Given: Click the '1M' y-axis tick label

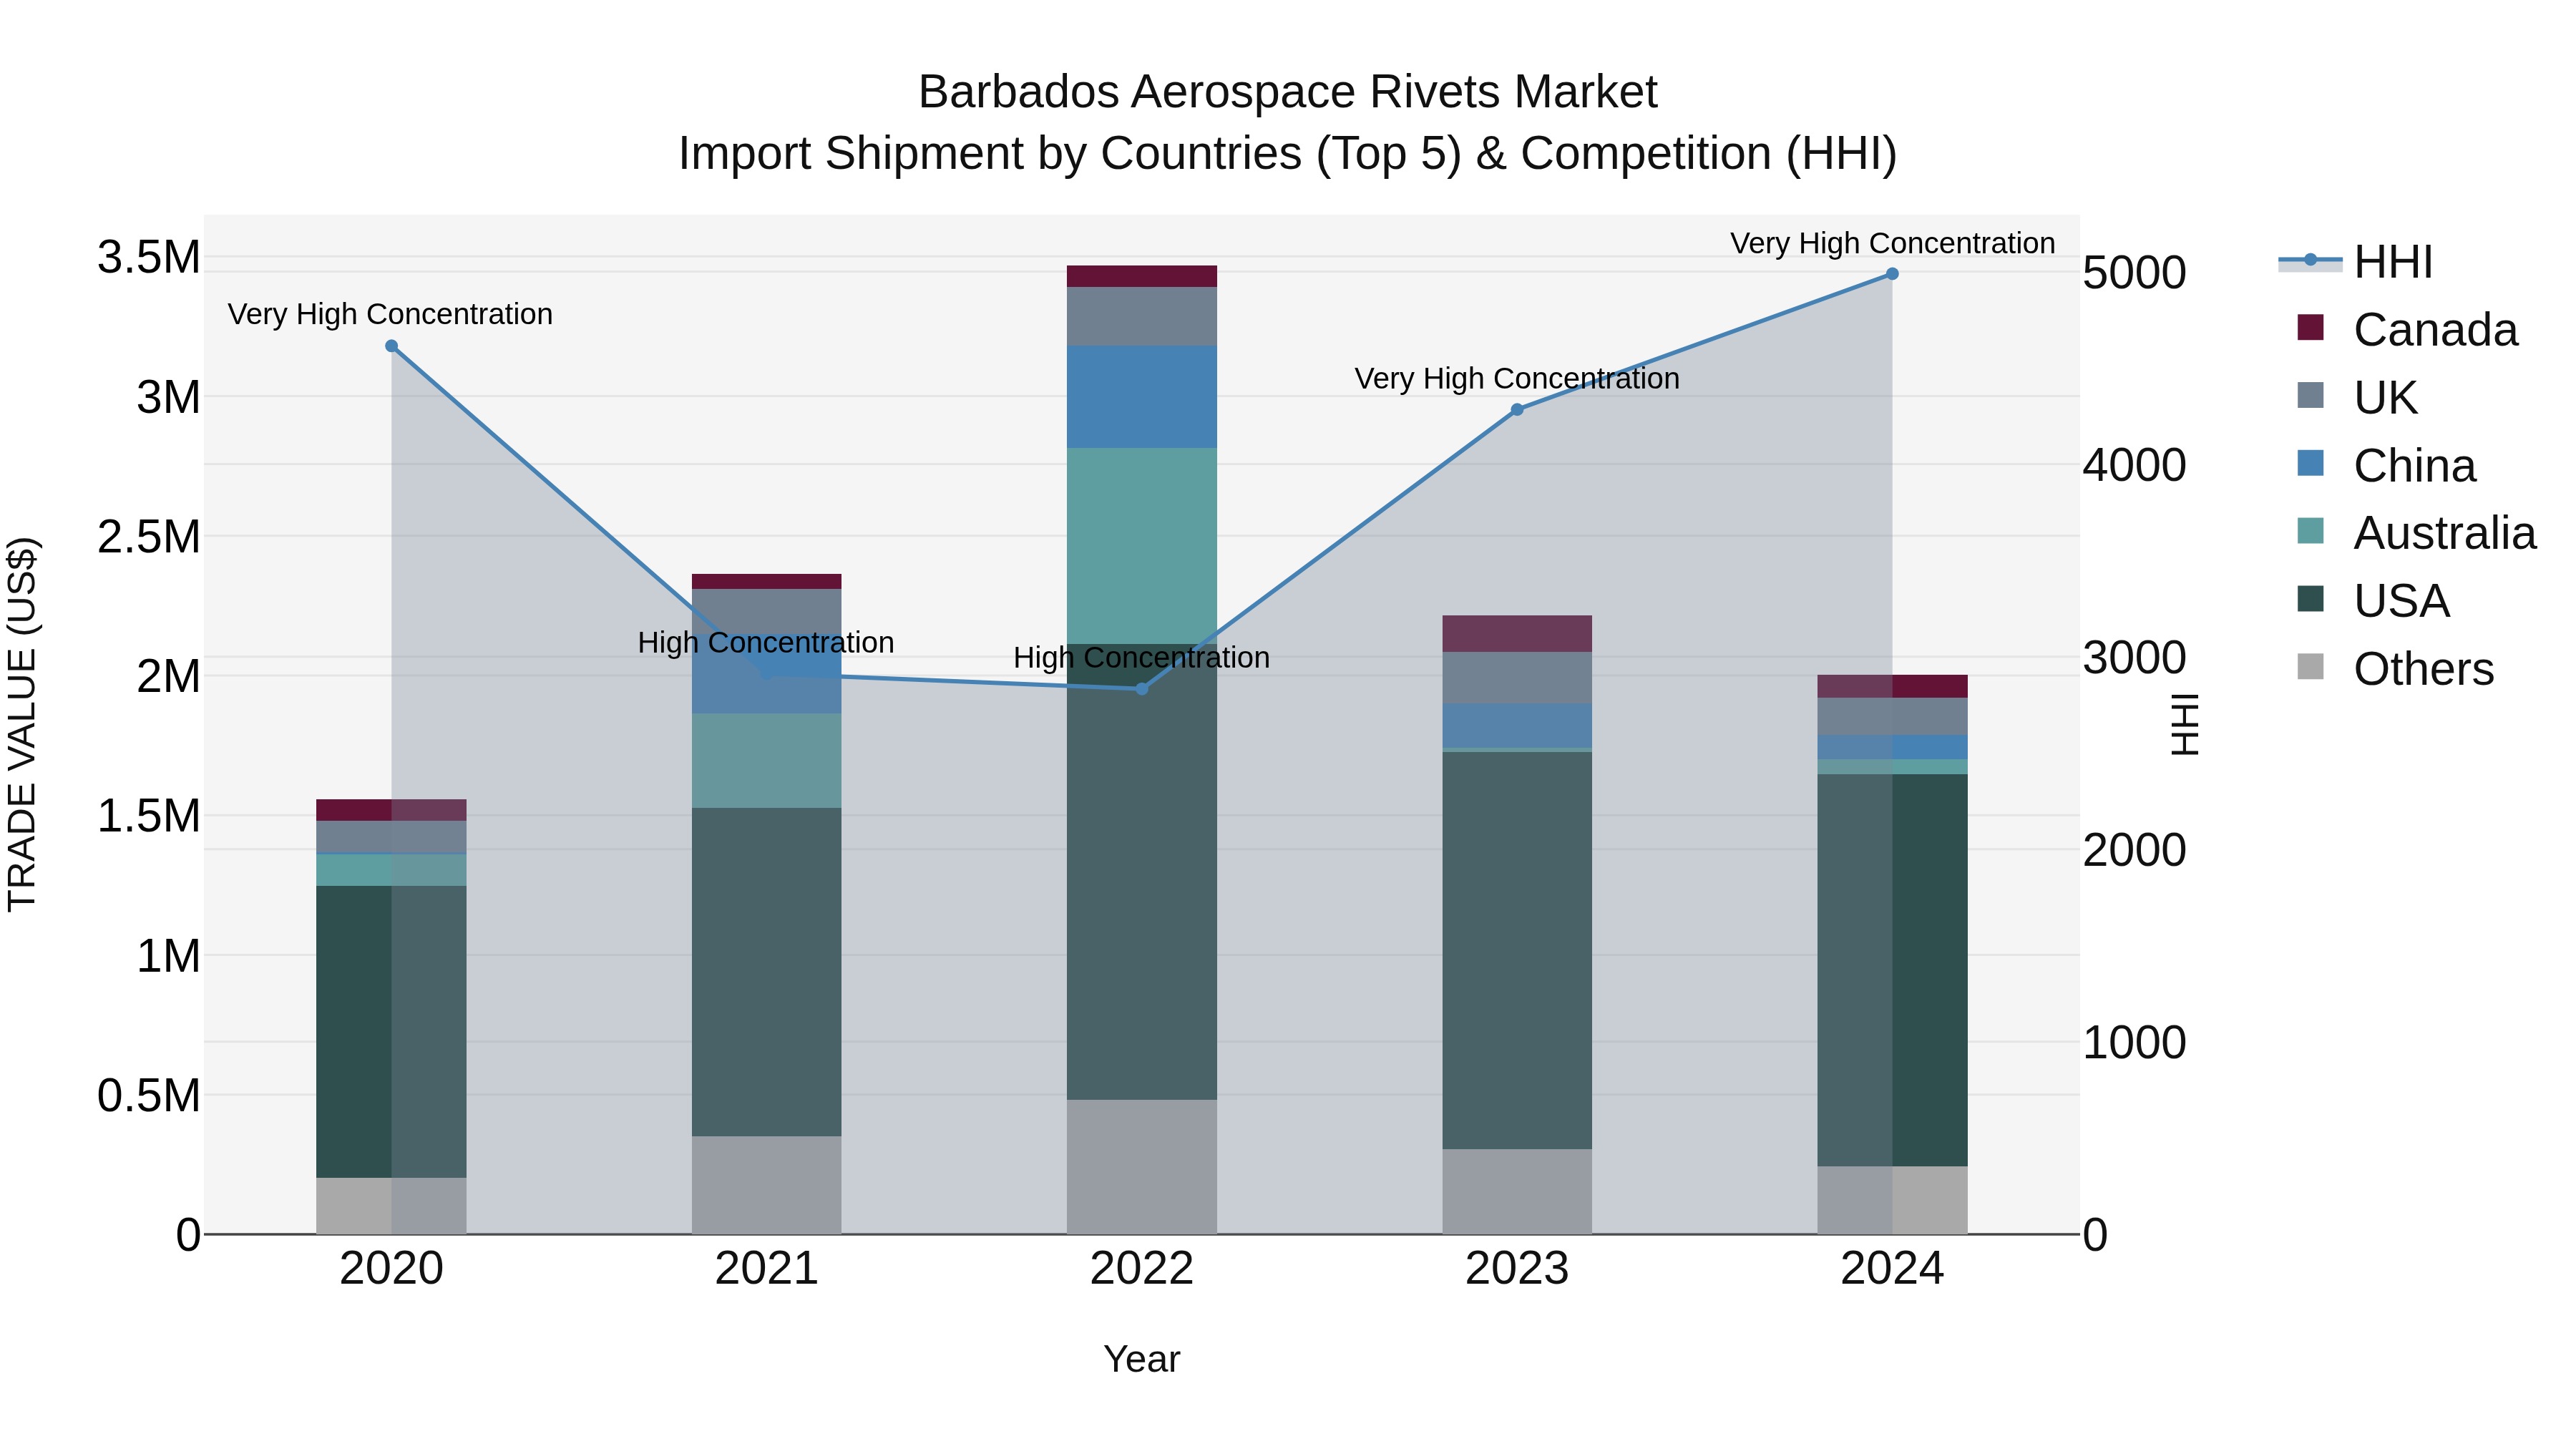Looking at the screenshot, I should [168, 956].
